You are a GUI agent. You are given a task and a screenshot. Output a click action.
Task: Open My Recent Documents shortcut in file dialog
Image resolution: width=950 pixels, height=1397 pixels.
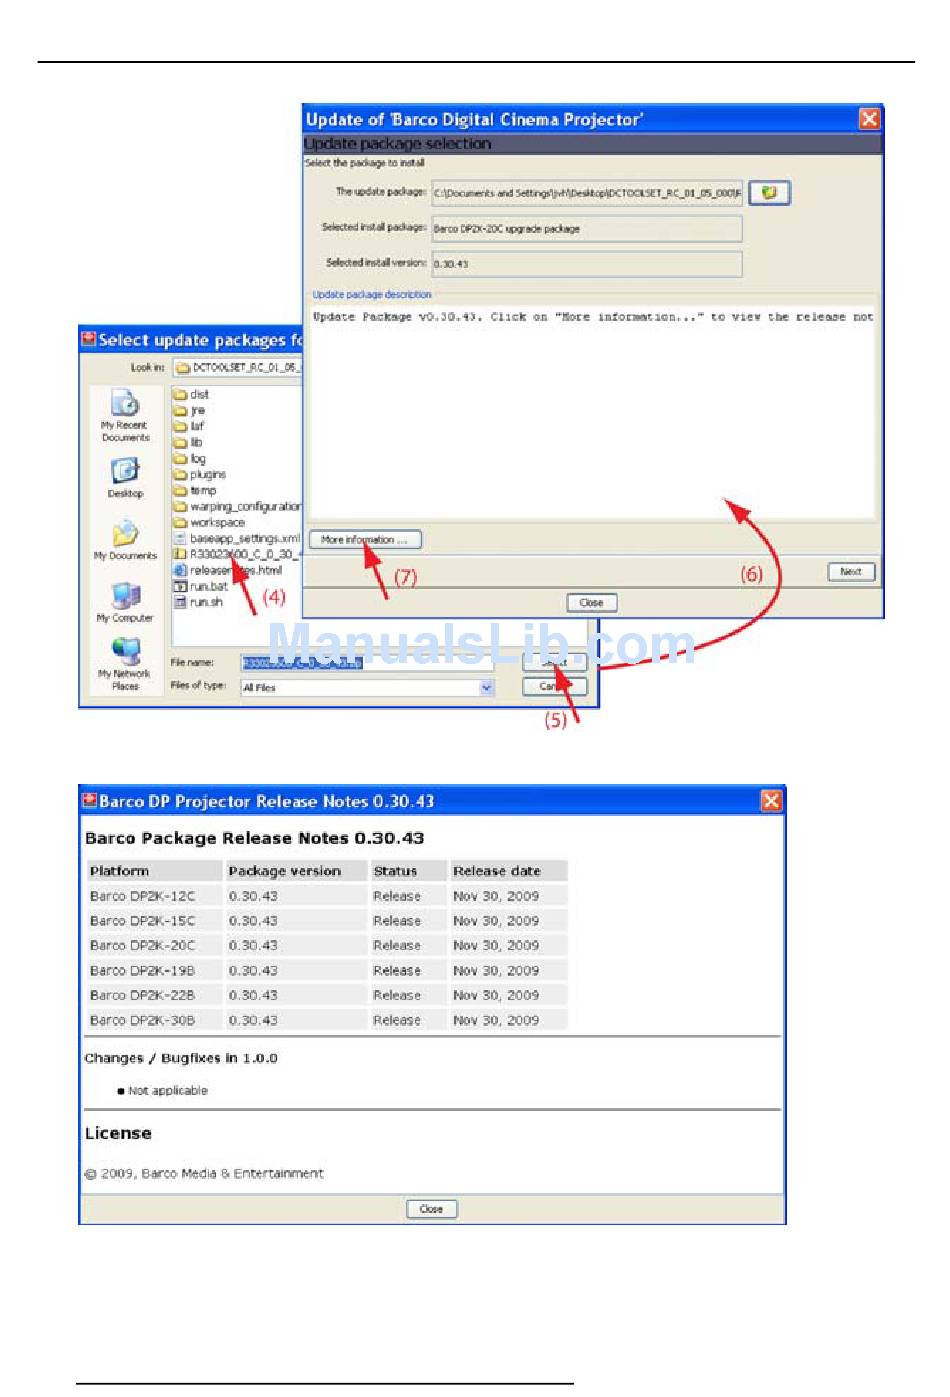[125, 416]
